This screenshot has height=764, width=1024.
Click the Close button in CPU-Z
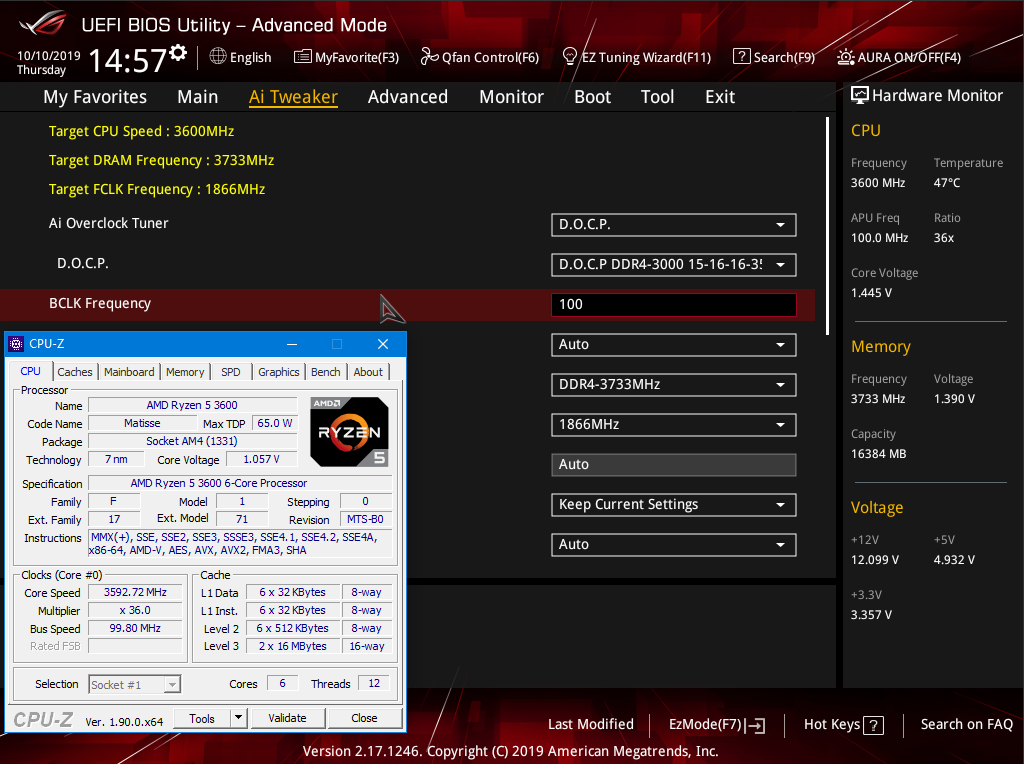click(x=364, y=718)
